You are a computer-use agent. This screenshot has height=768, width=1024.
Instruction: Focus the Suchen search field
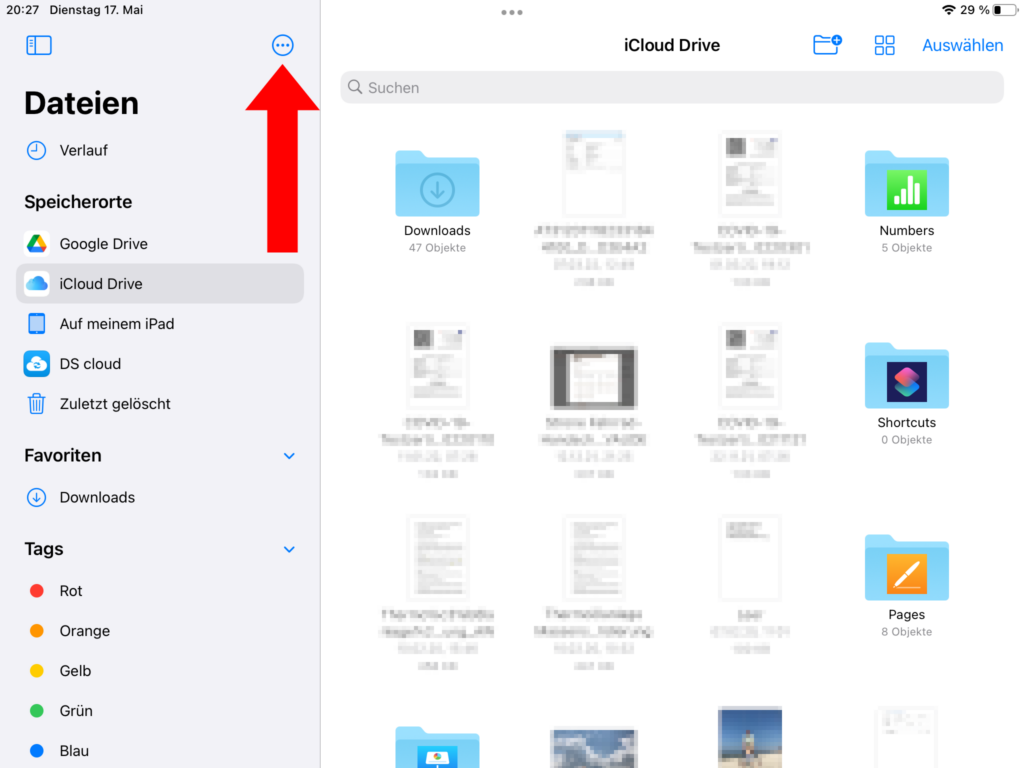click(x=671, y=88)
